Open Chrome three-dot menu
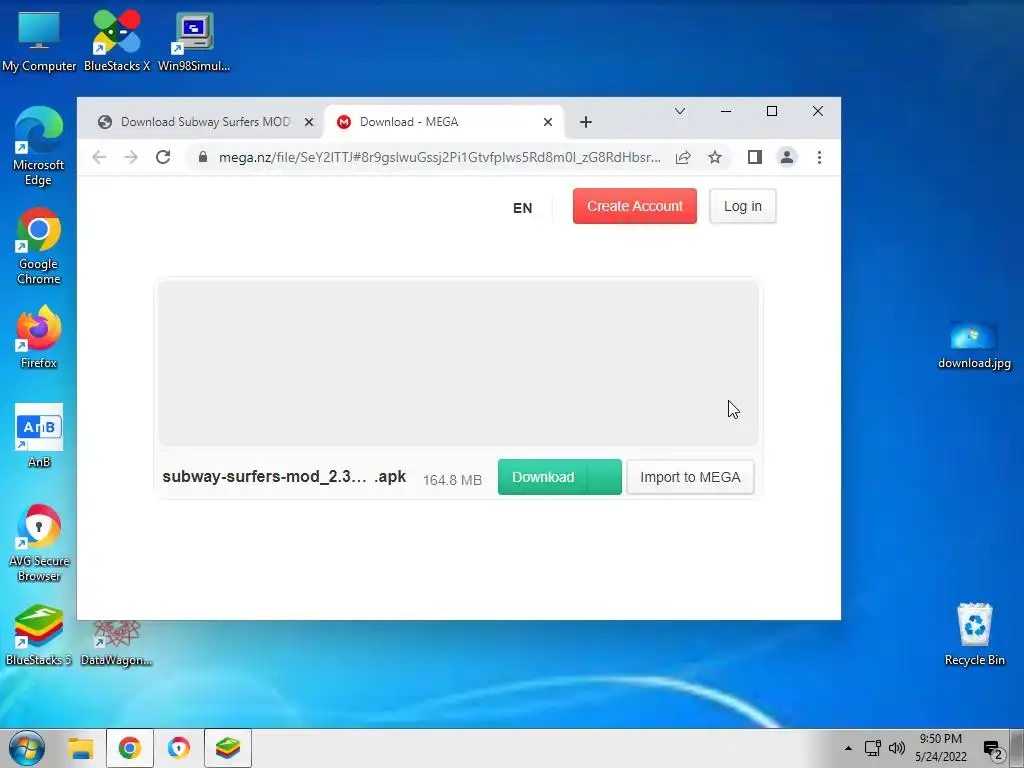Image resolution: width=1024 pixels, height=768 pixels. click(x=819, y=157)
